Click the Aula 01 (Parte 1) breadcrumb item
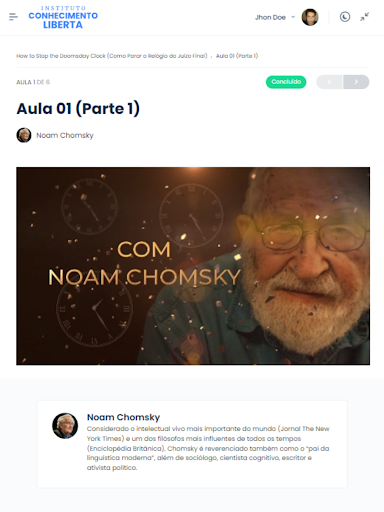Viewport: 384px width, 512px height. click(237, 56)
